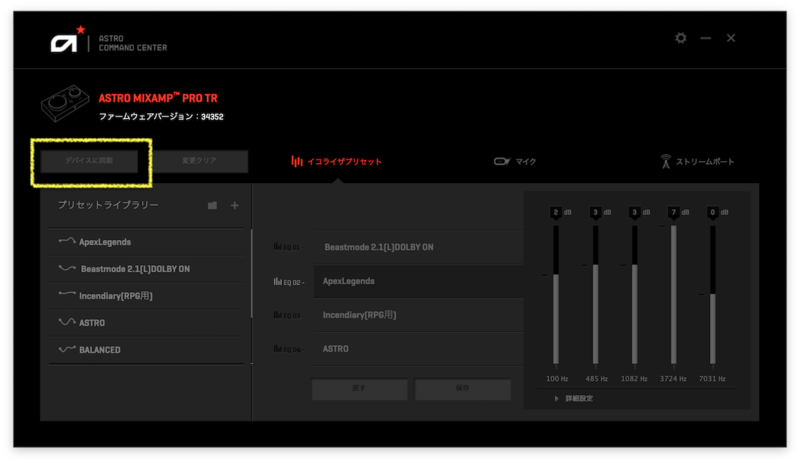The height and width of the screenshot is (463, 800).
Task: Select EQ 01 slot Beastmode 2.1(L)DOLBY ON
Action: point(418,247)
